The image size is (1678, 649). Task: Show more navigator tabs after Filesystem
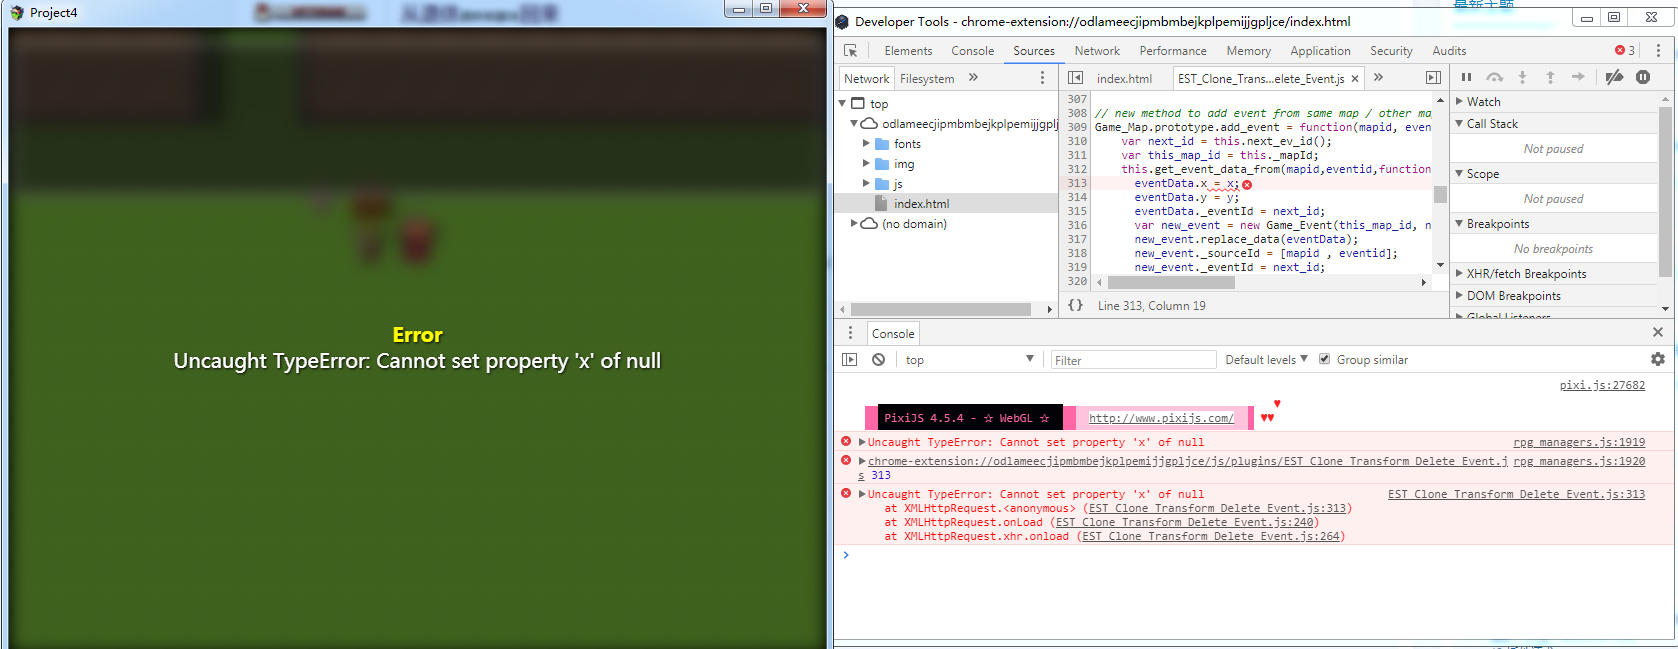pyautogui.click(x=973, y=78)
